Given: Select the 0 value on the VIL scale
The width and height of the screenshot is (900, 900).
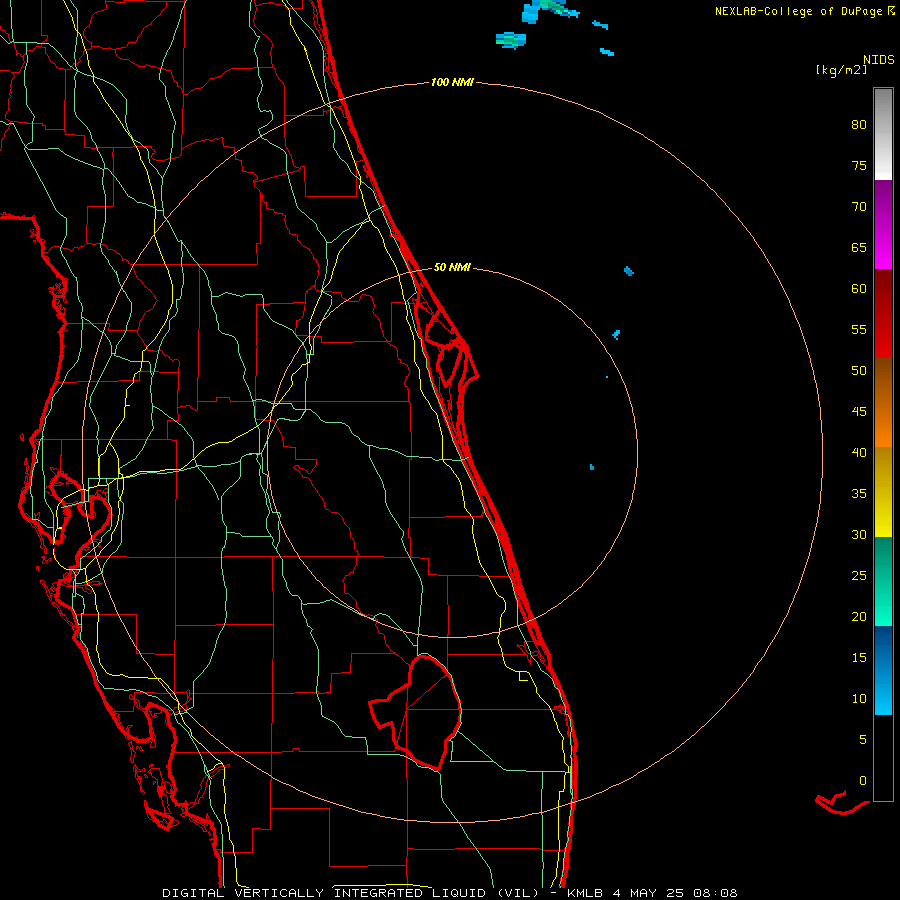Looking at the screenshot, I should (x=863, y=781).
